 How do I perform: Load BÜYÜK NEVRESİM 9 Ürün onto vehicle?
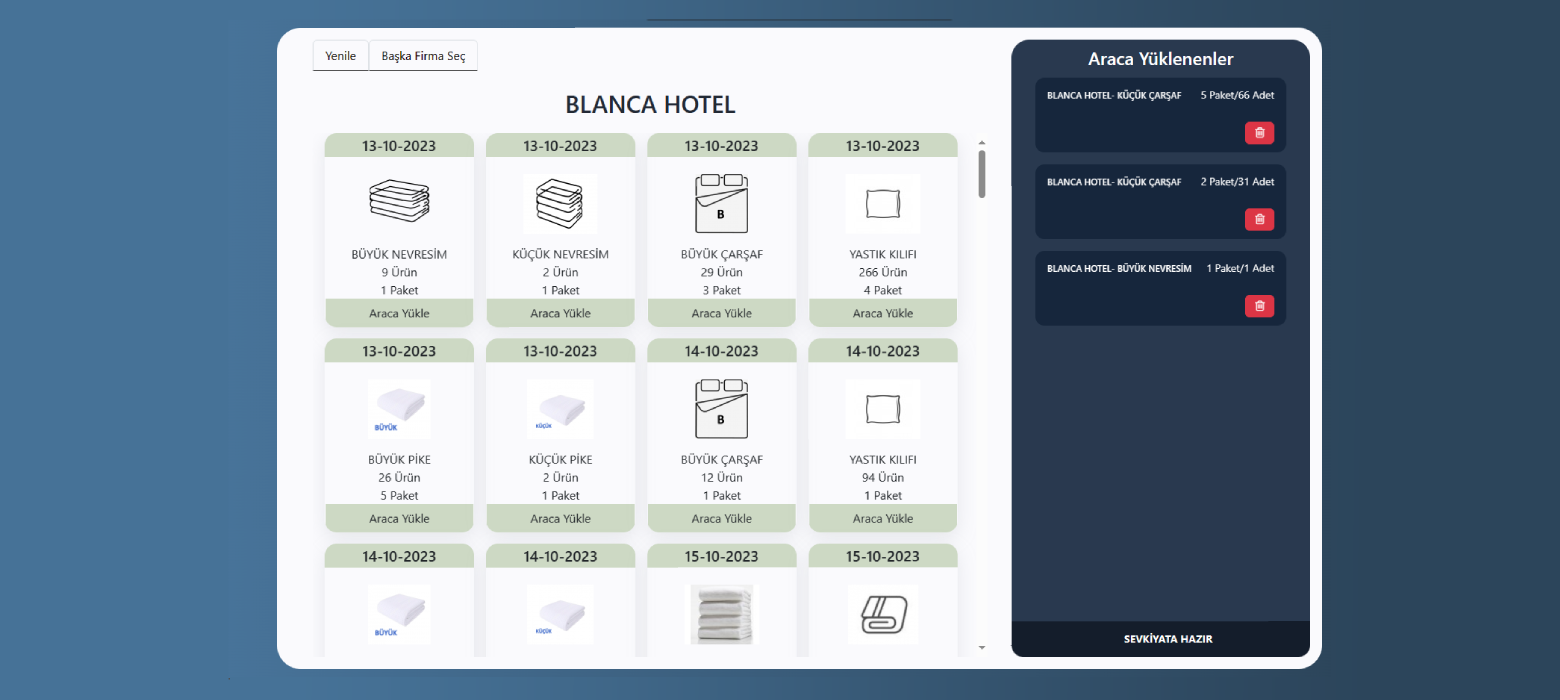(399, 313)
